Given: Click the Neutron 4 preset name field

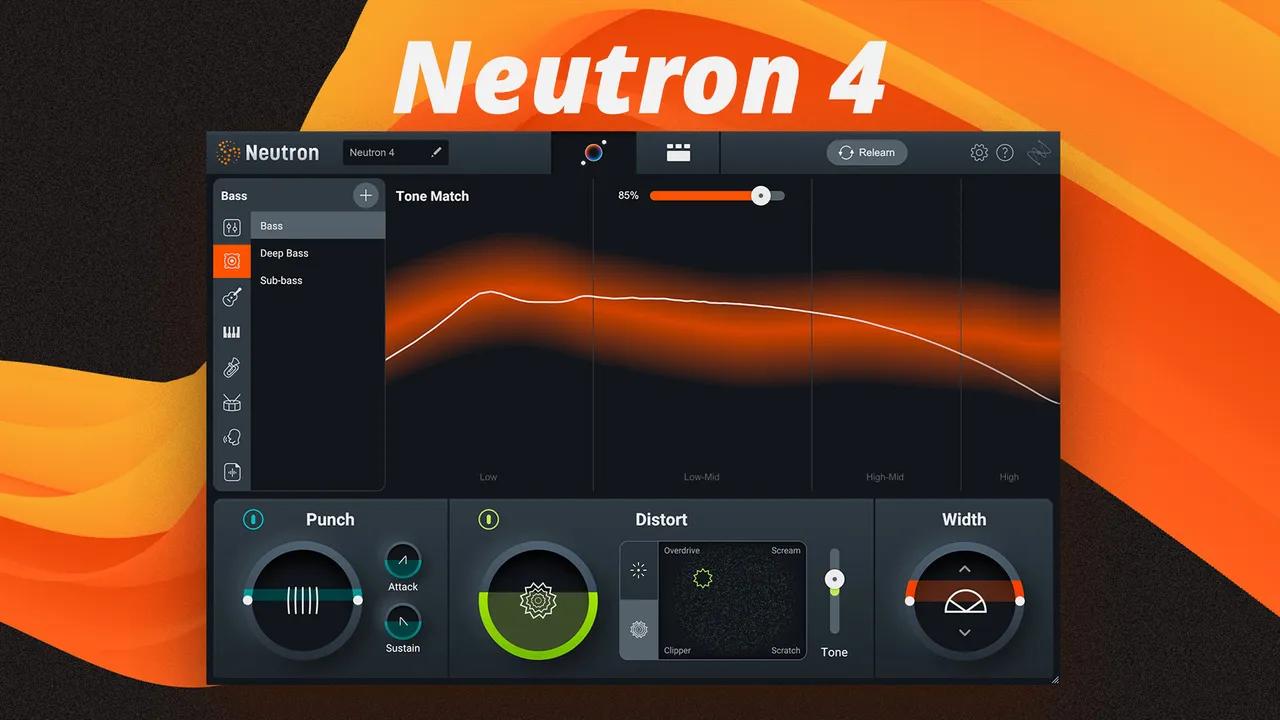Looking at the screenshot, I should [396, 152].
